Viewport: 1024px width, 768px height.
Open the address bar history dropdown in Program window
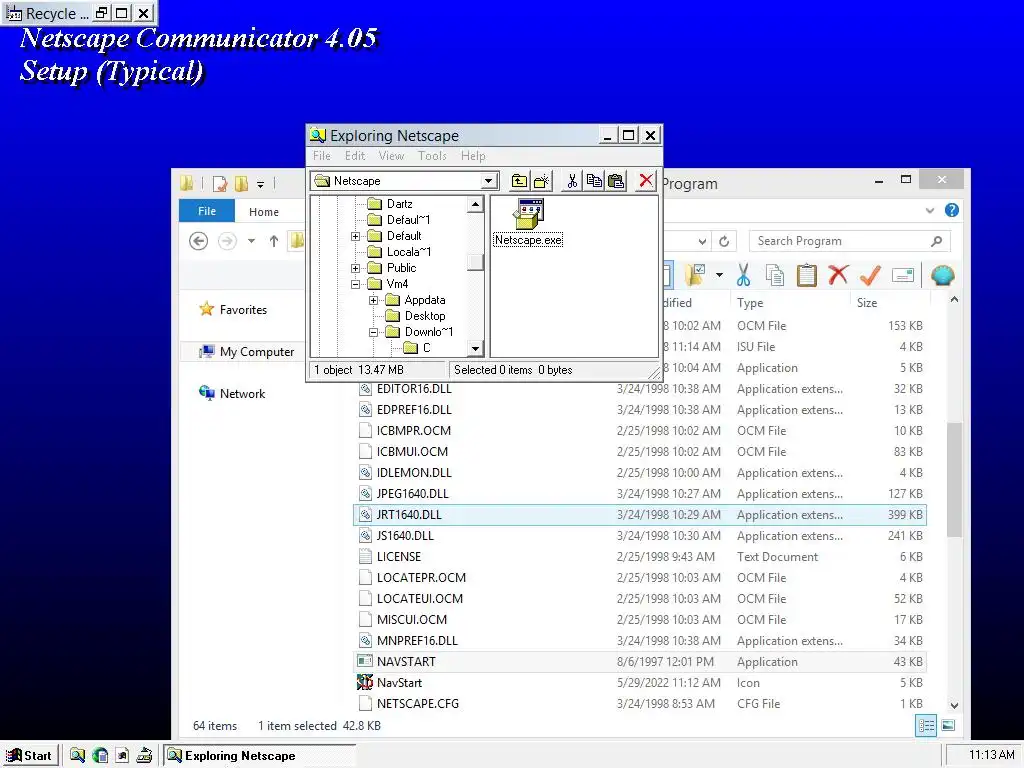[x=702, y=242]
